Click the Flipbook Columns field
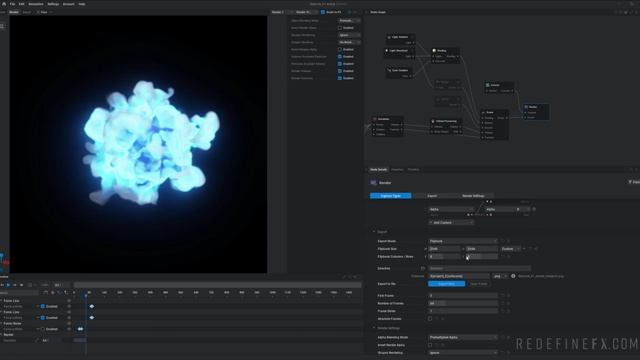This screenshot has width=640, height=360. tap(444, 257)
